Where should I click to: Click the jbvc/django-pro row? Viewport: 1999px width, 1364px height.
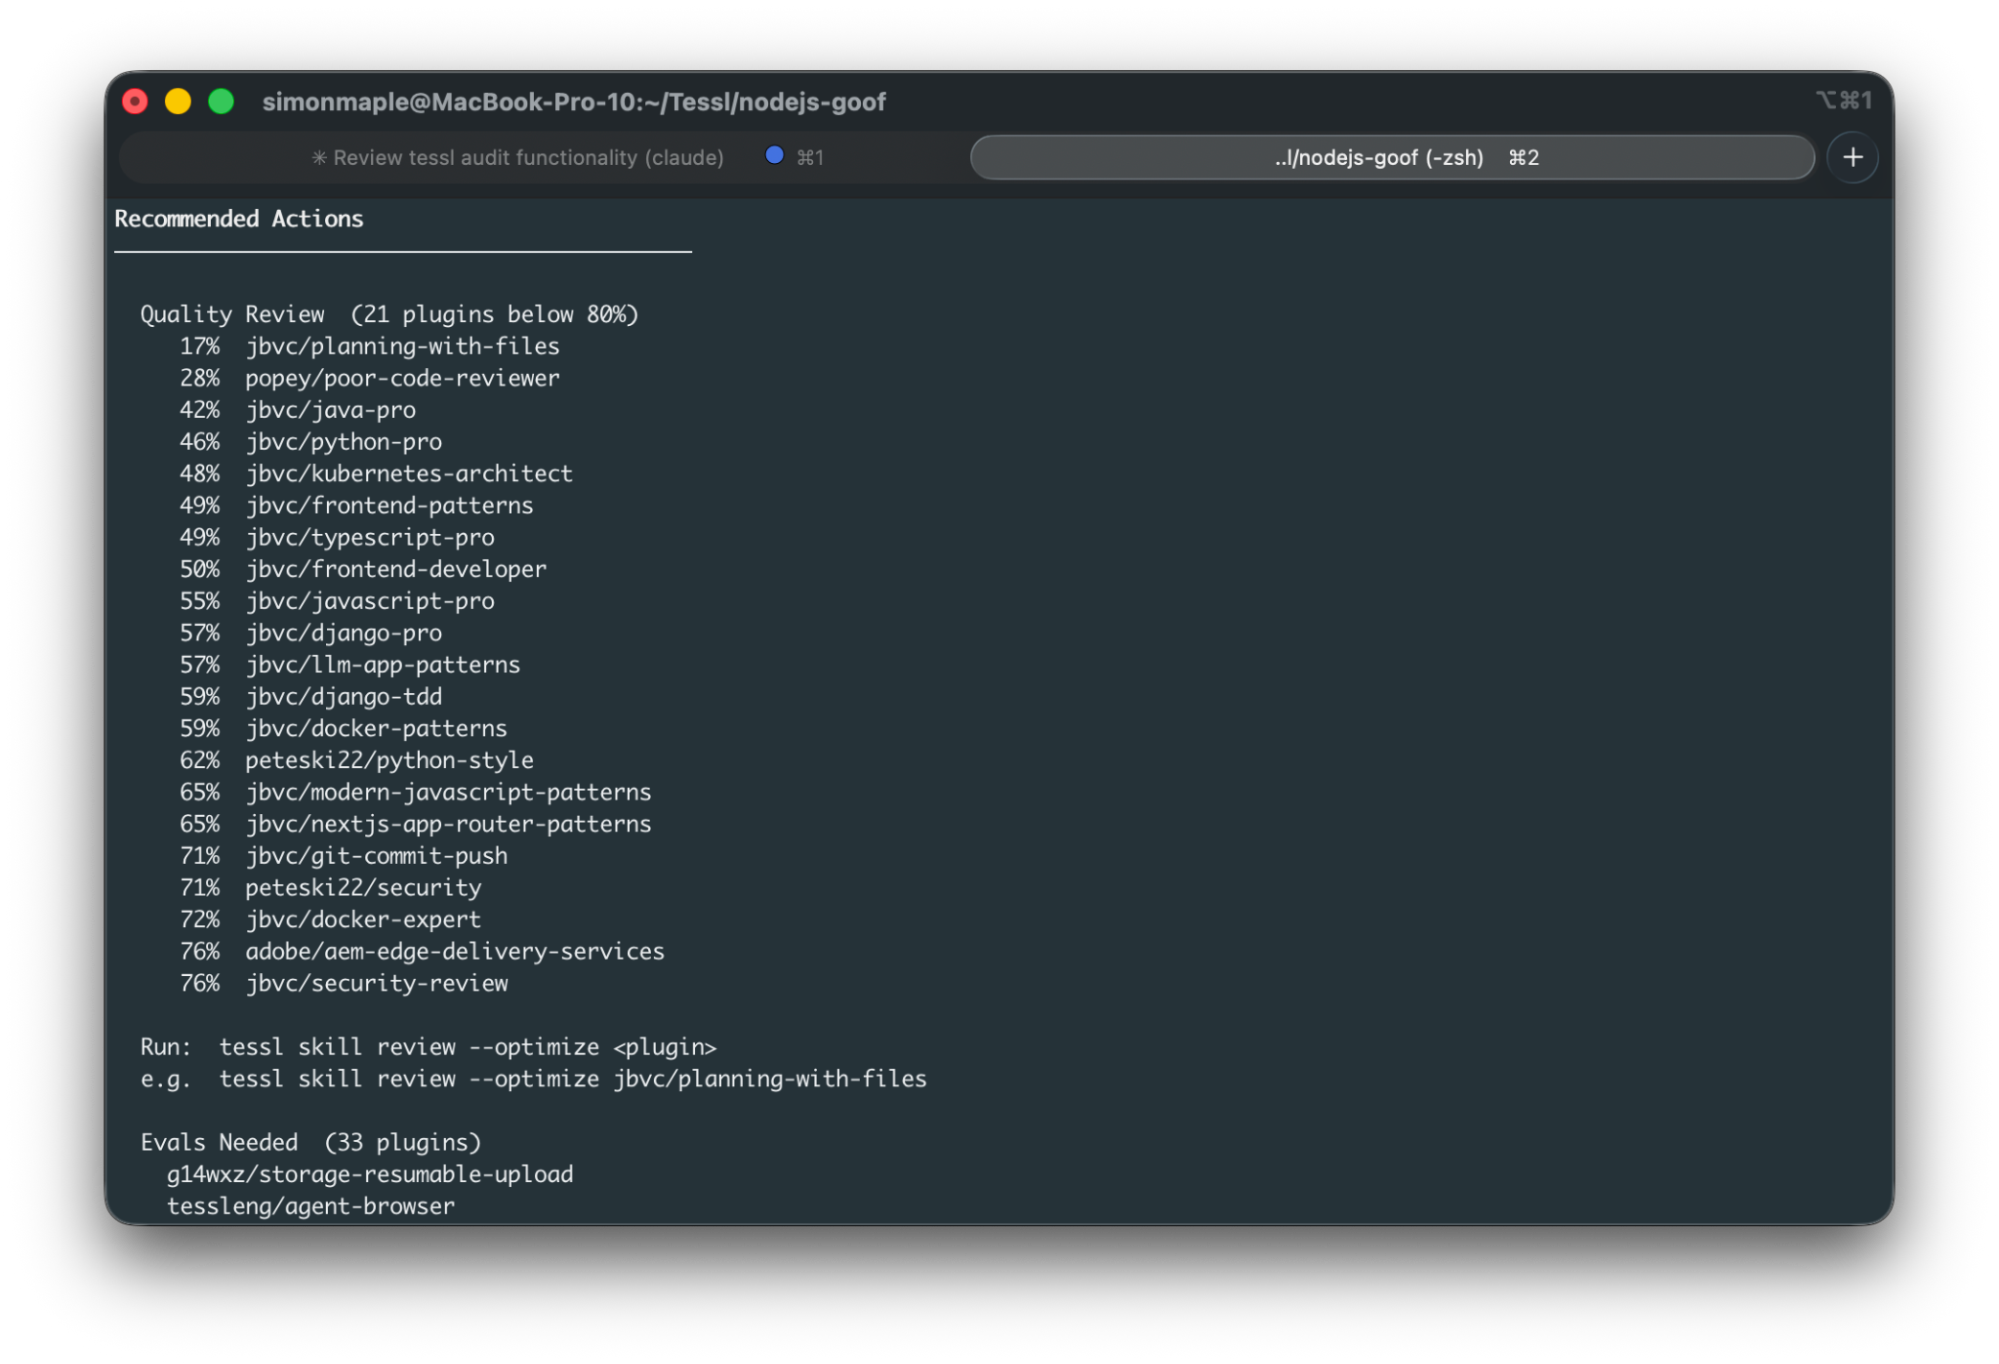click(311, 633)
